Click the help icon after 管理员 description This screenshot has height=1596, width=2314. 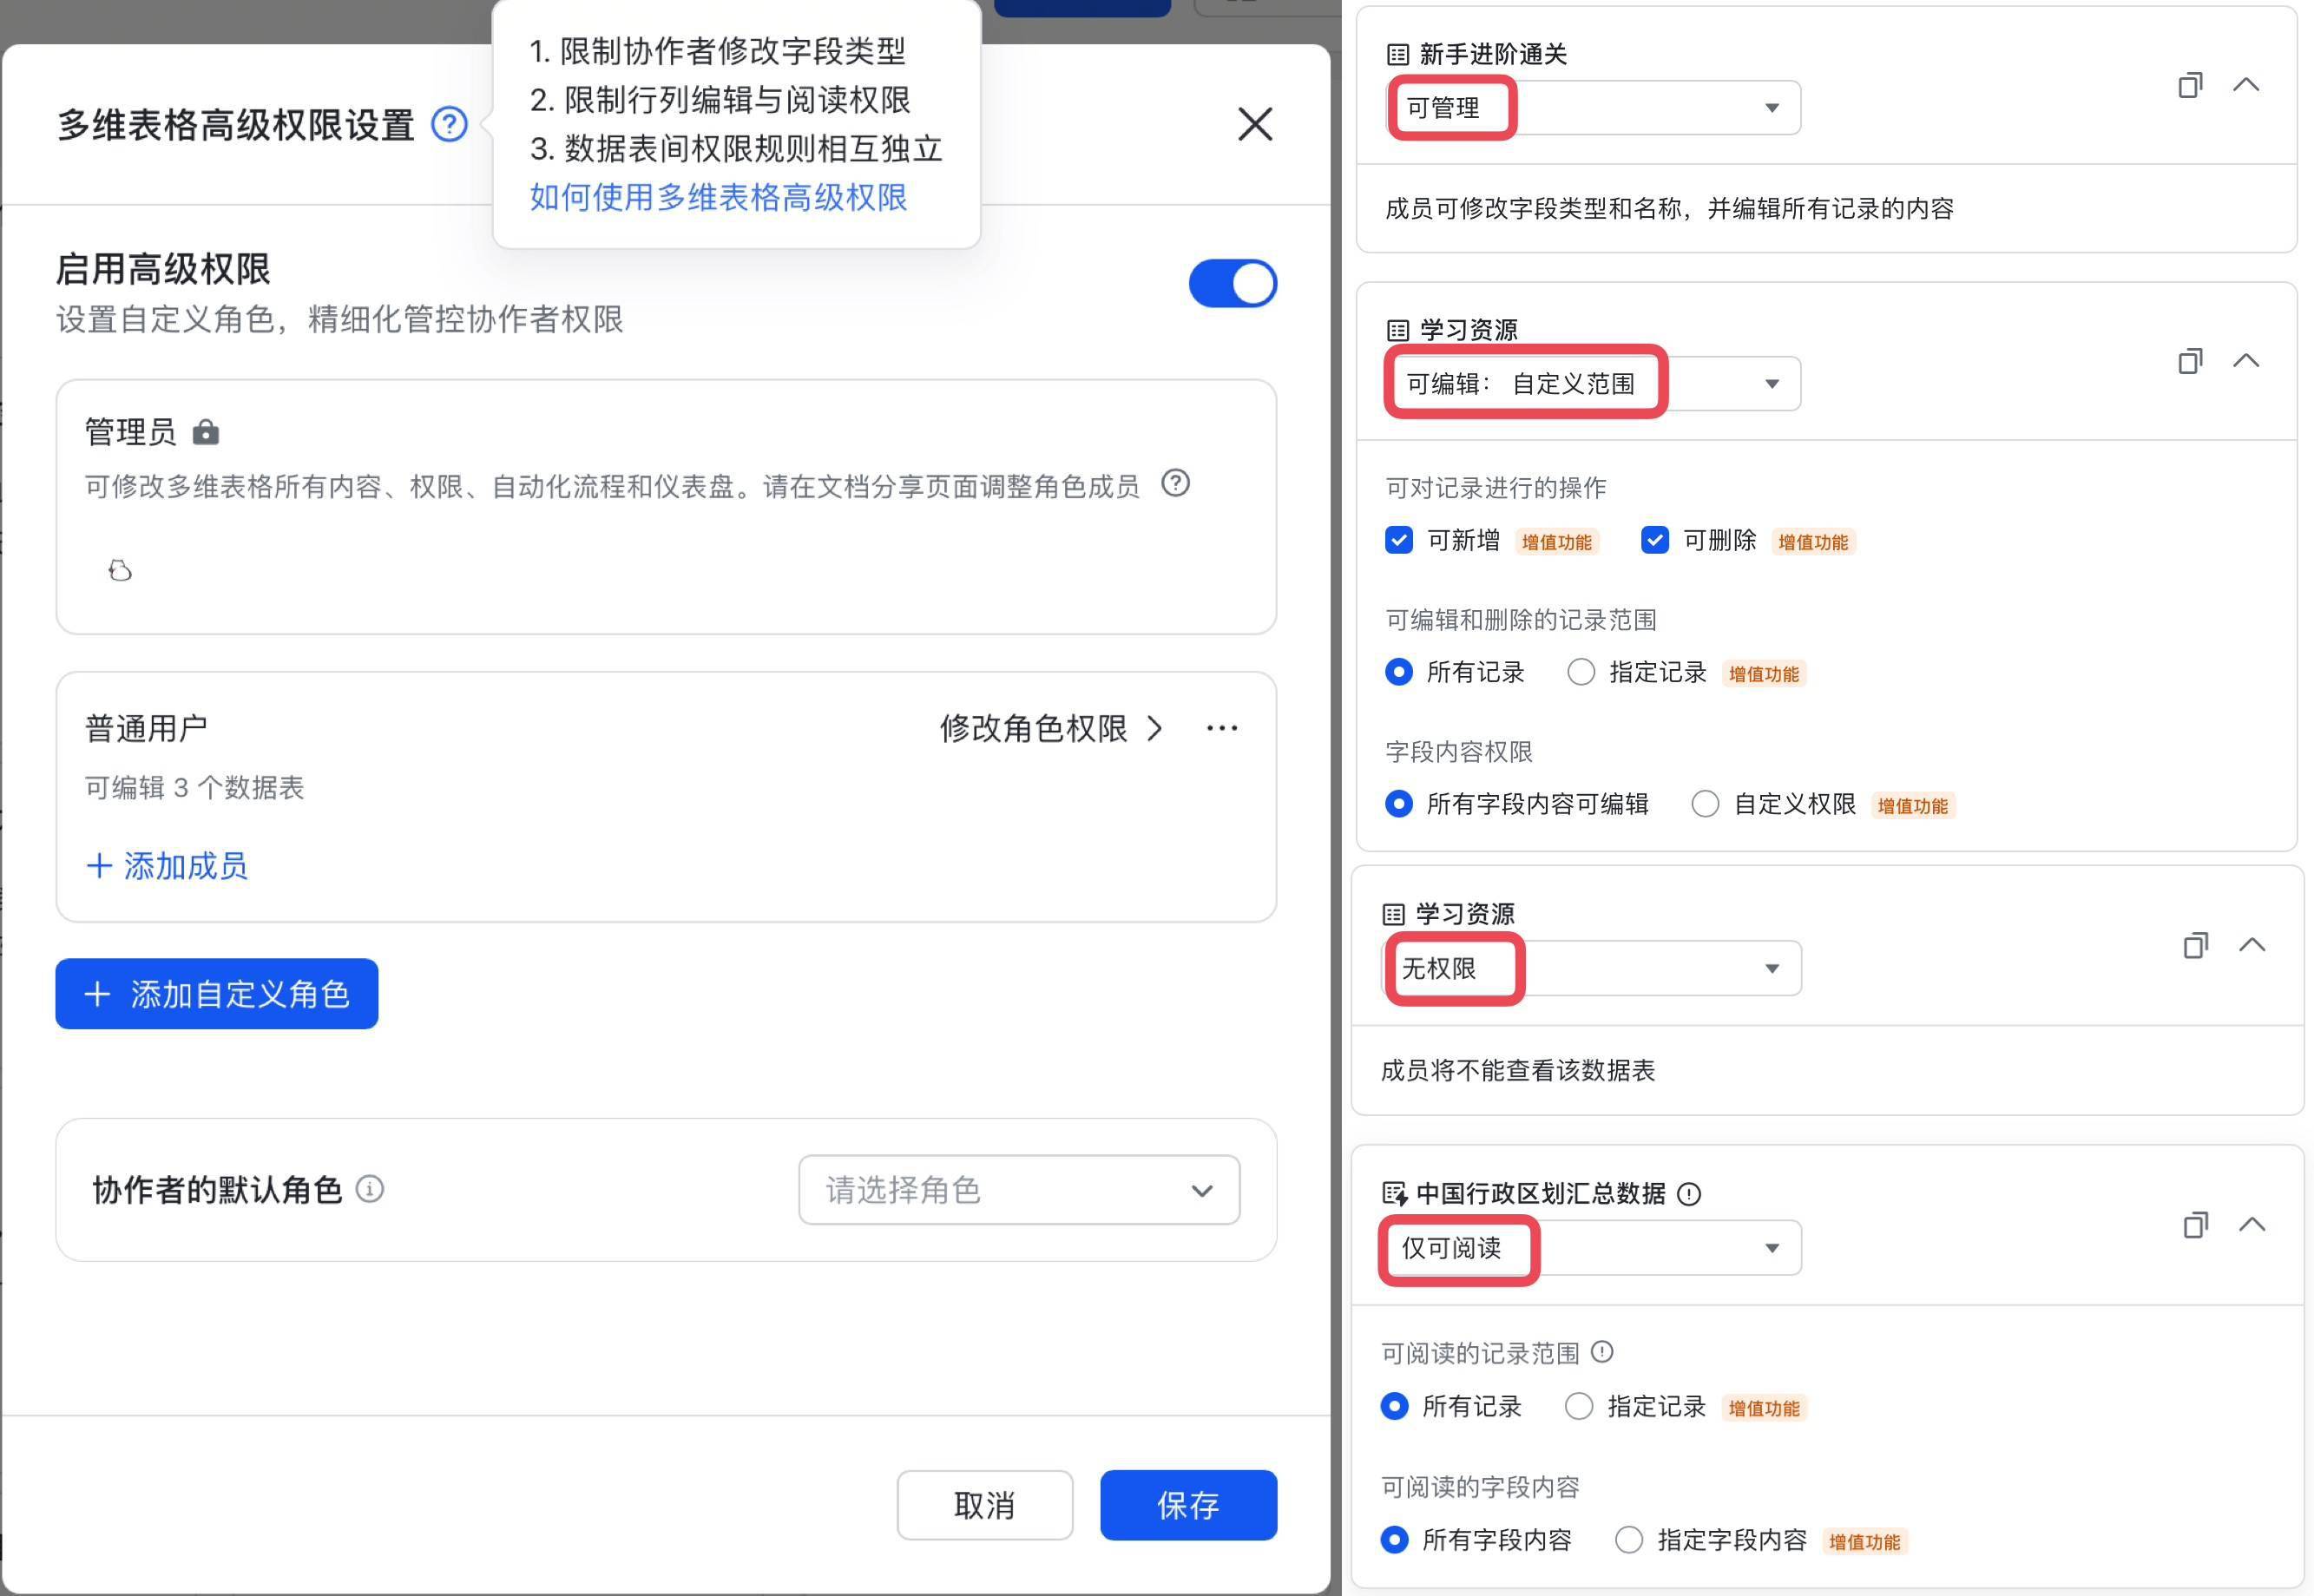click(1175, 484)
